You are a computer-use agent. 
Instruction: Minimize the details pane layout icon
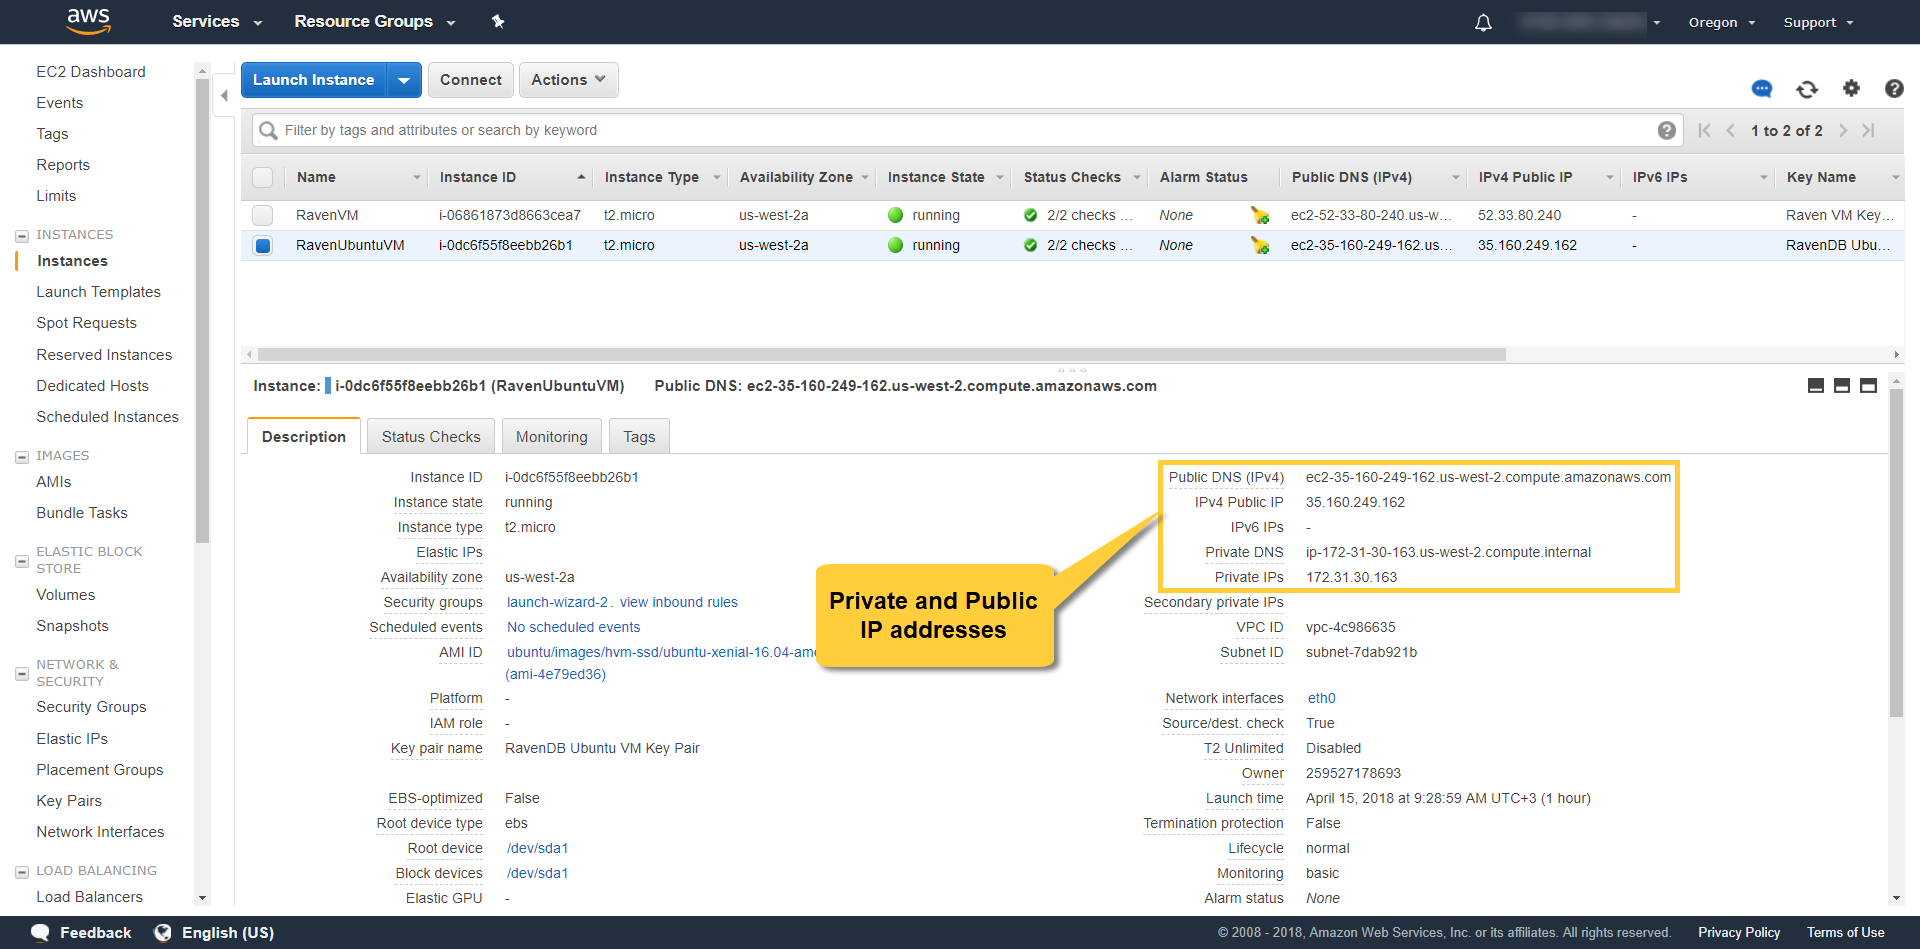(1816, 386)
